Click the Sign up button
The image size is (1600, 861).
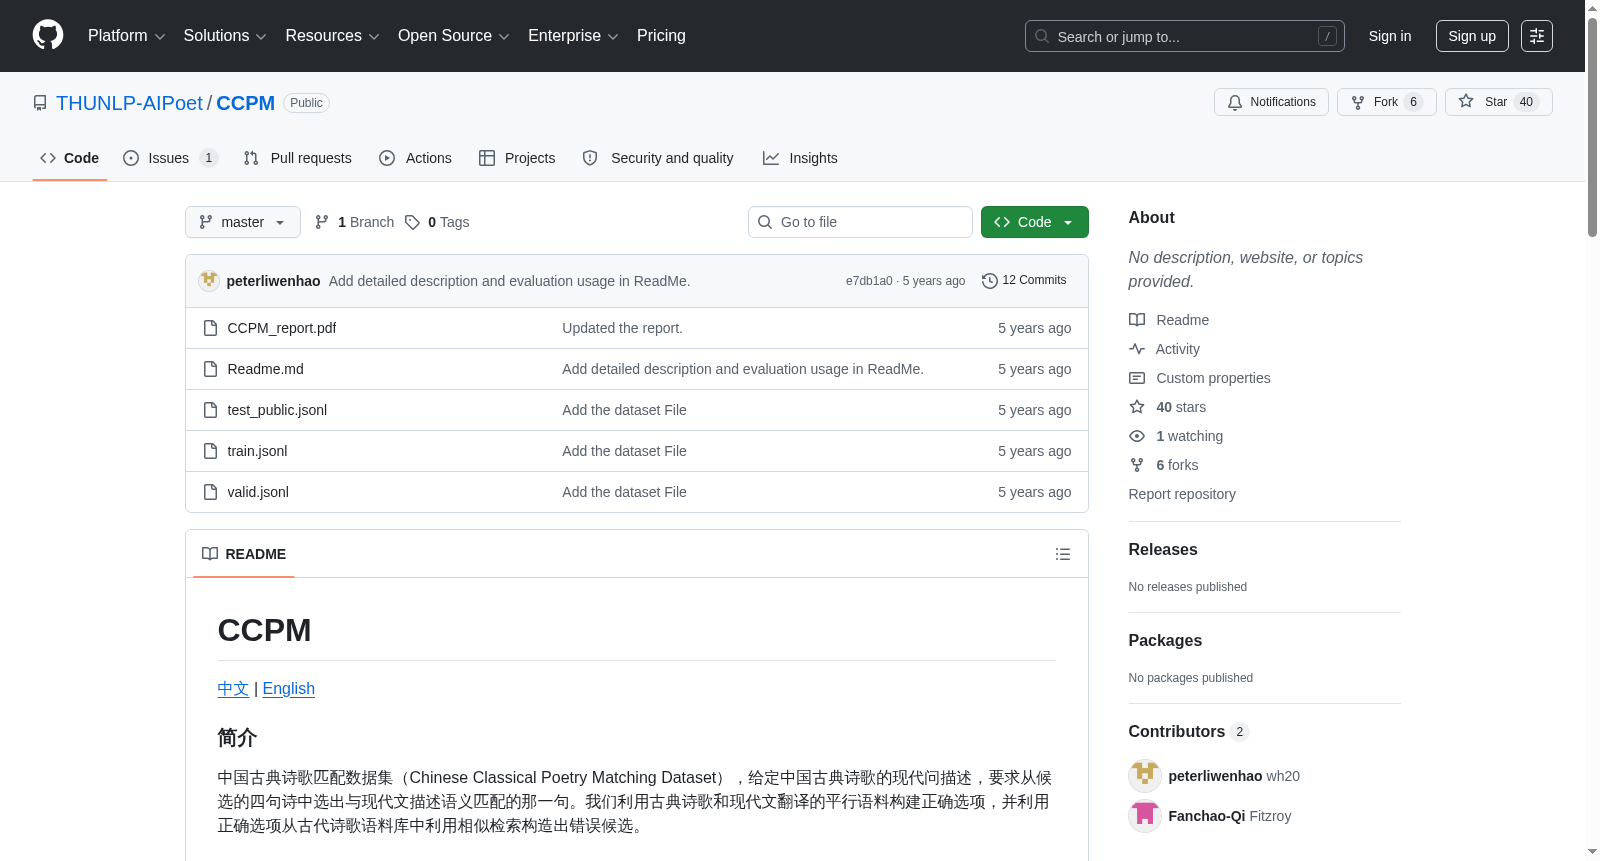click(1472, 36)
